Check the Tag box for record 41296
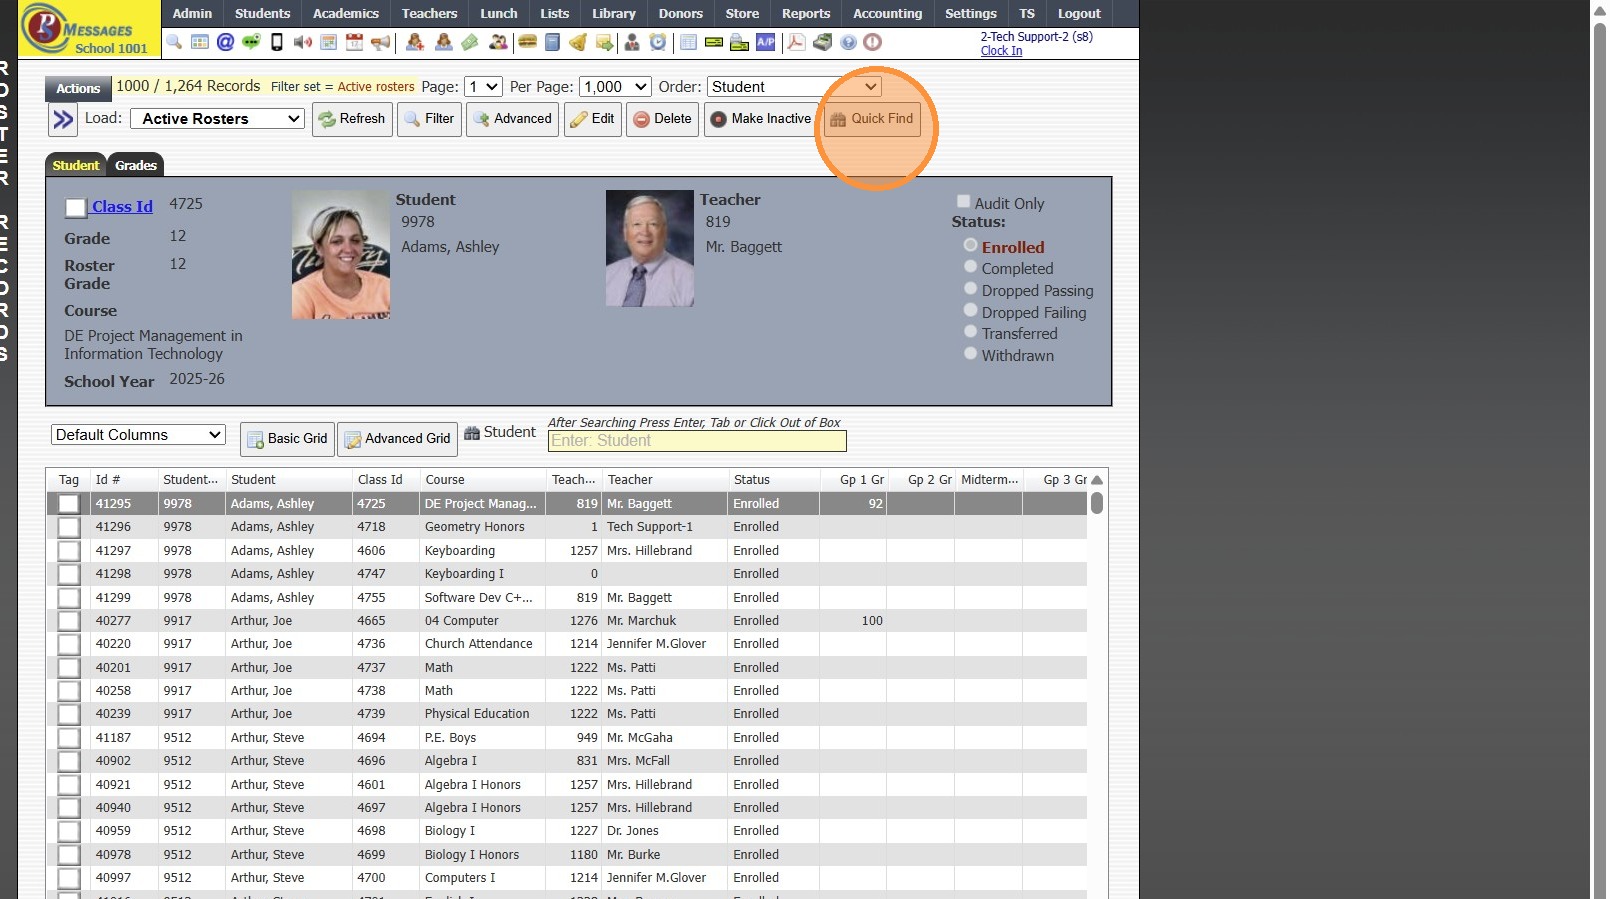Screen dimensions: 1610x899 (x=69, y=527)
